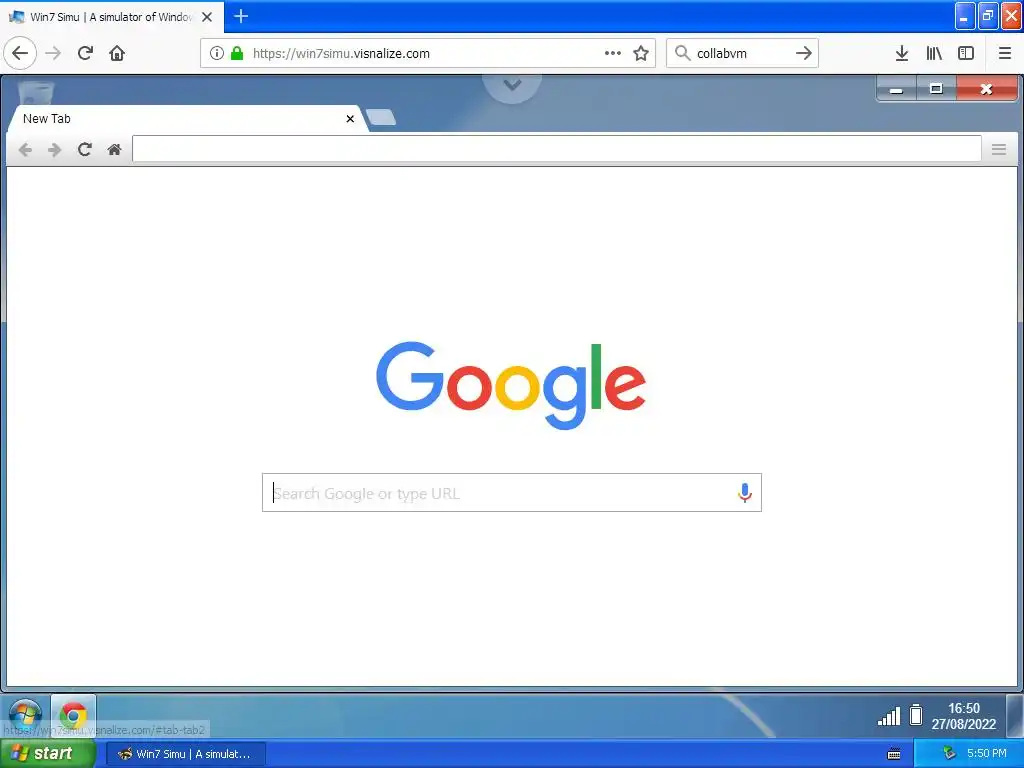The image size is (1024, 768).
Task: Reload the Firefox page
Action: tap(86, 53)
